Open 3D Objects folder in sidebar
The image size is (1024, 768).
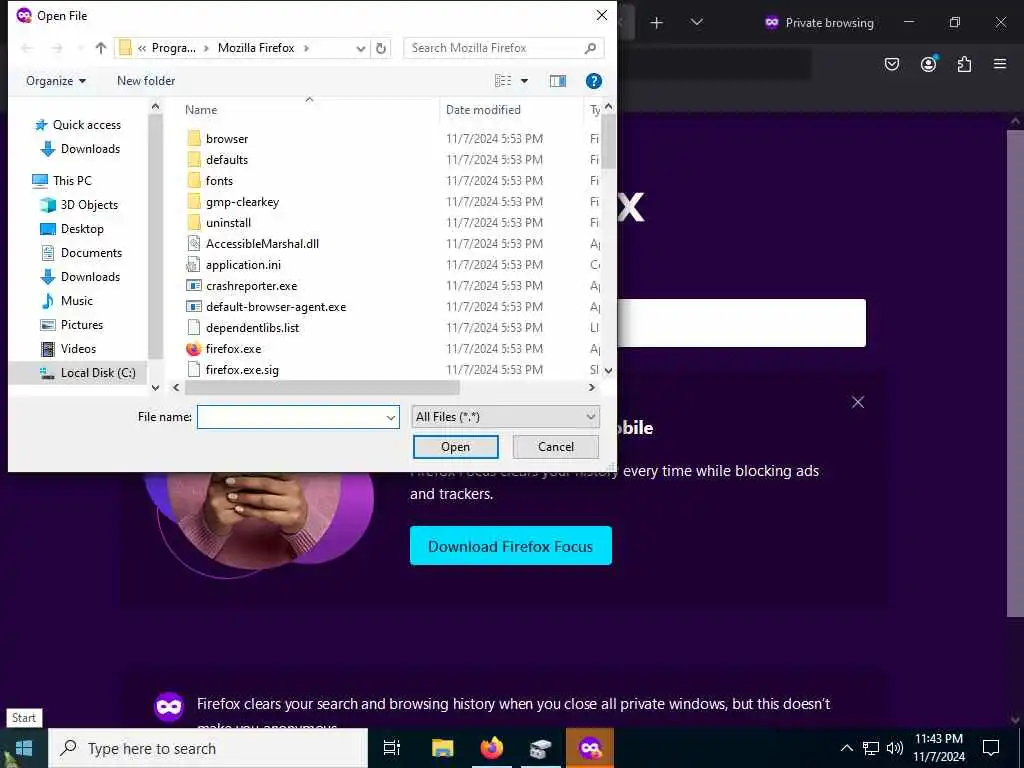tap(89, 204)
